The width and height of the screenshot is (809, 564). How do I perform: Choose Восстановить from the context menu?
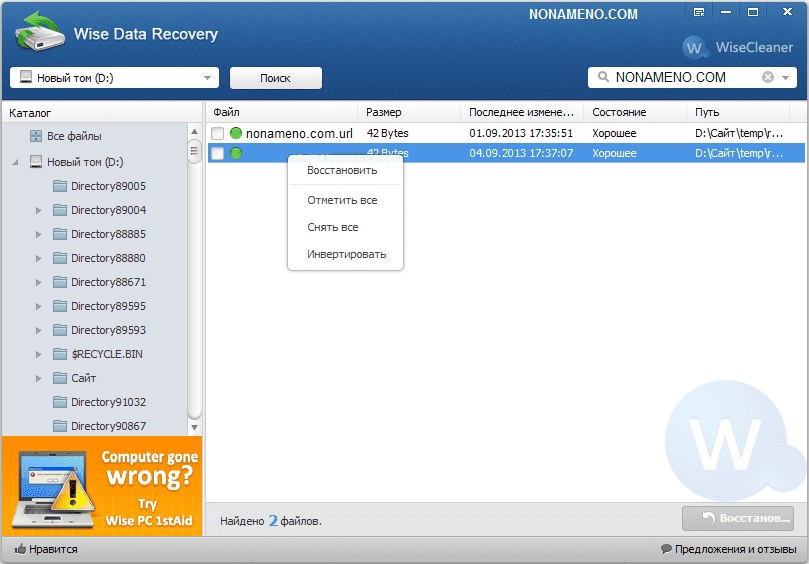pyautogui.click(x=342, y=170)
